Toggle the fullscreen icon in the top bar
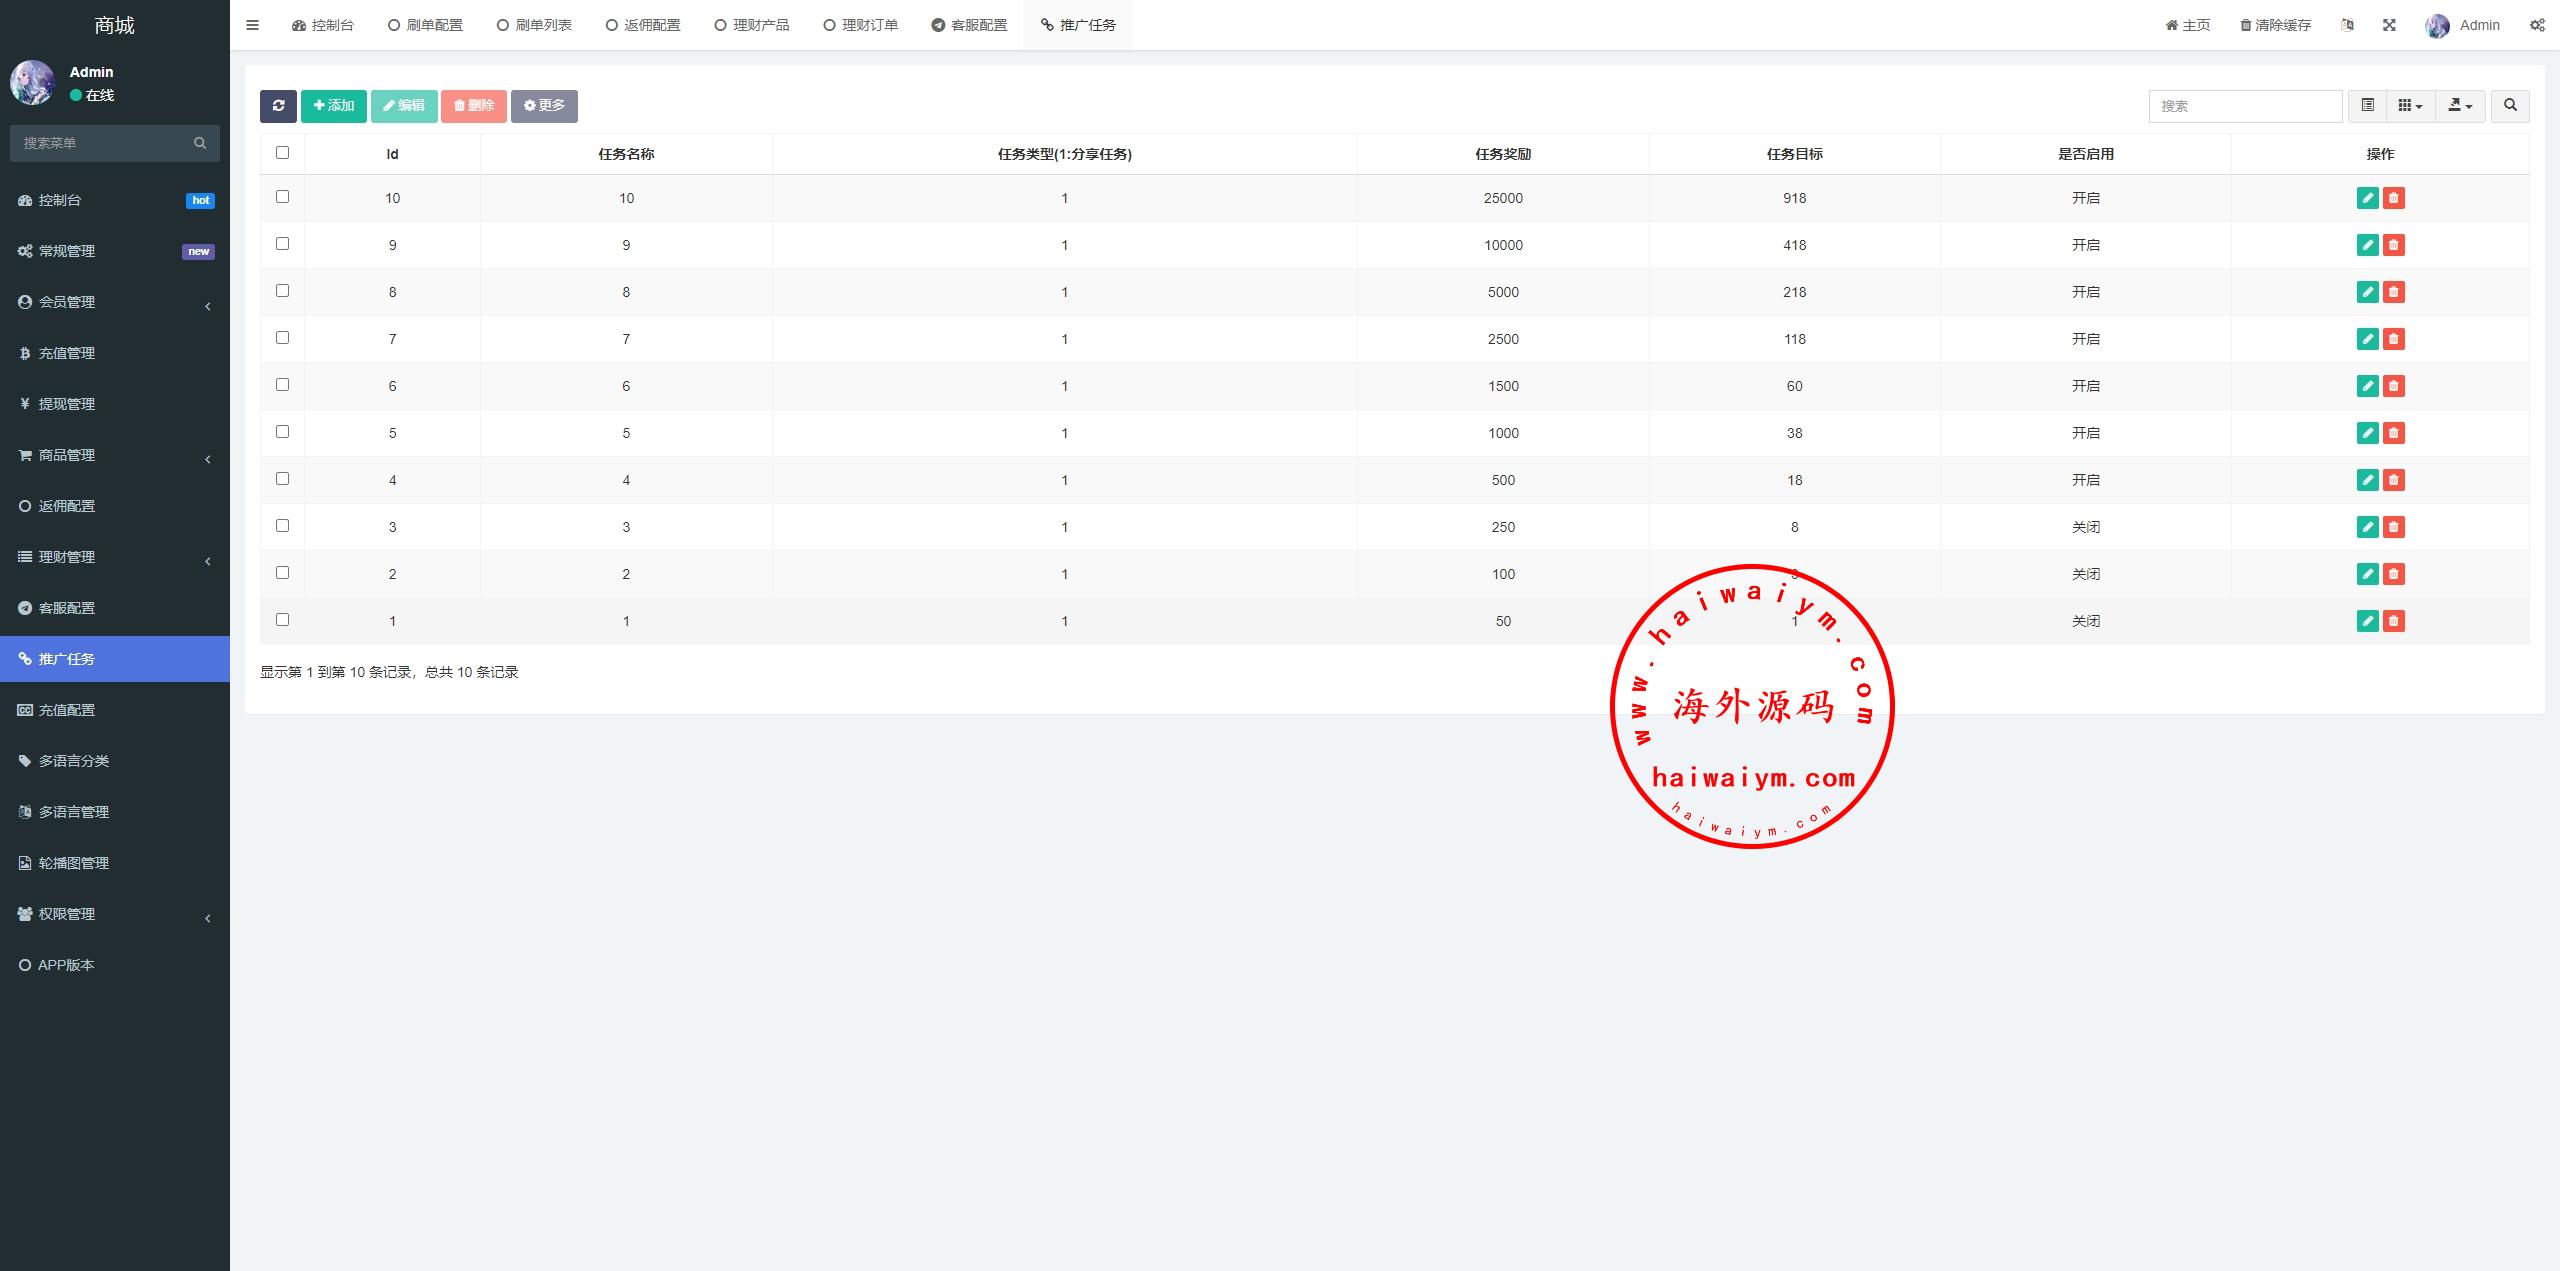Viewport: 2560px width, 1271px height. point(2389,25)
